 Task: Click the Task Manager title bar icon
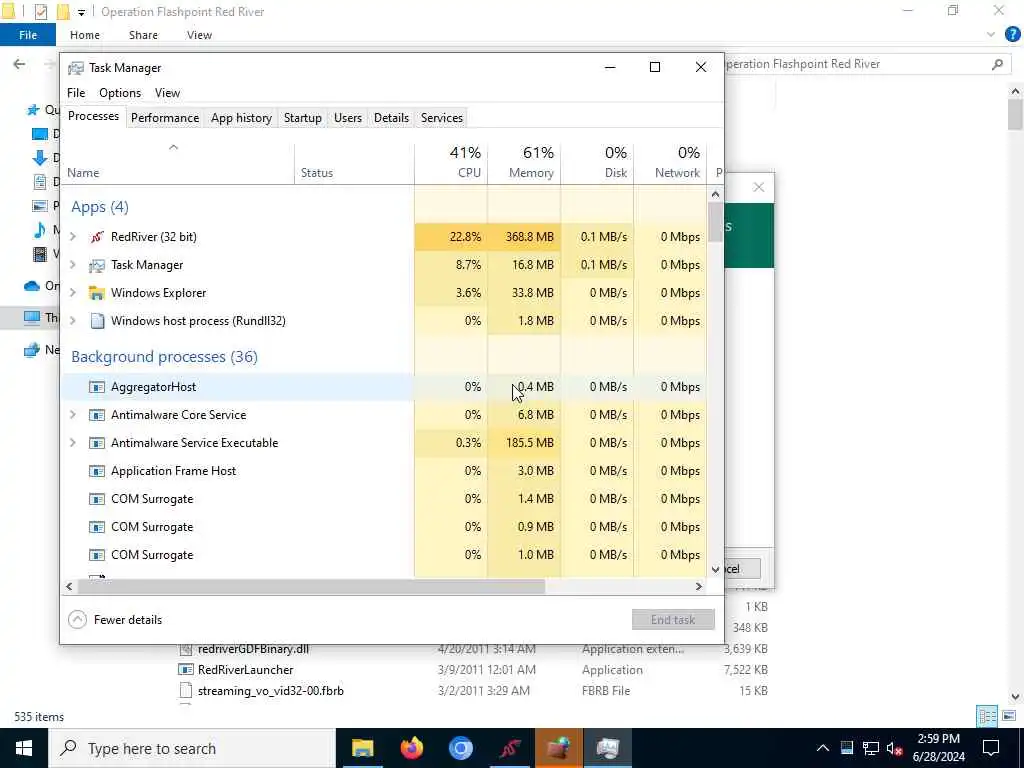tap(76, 68)
